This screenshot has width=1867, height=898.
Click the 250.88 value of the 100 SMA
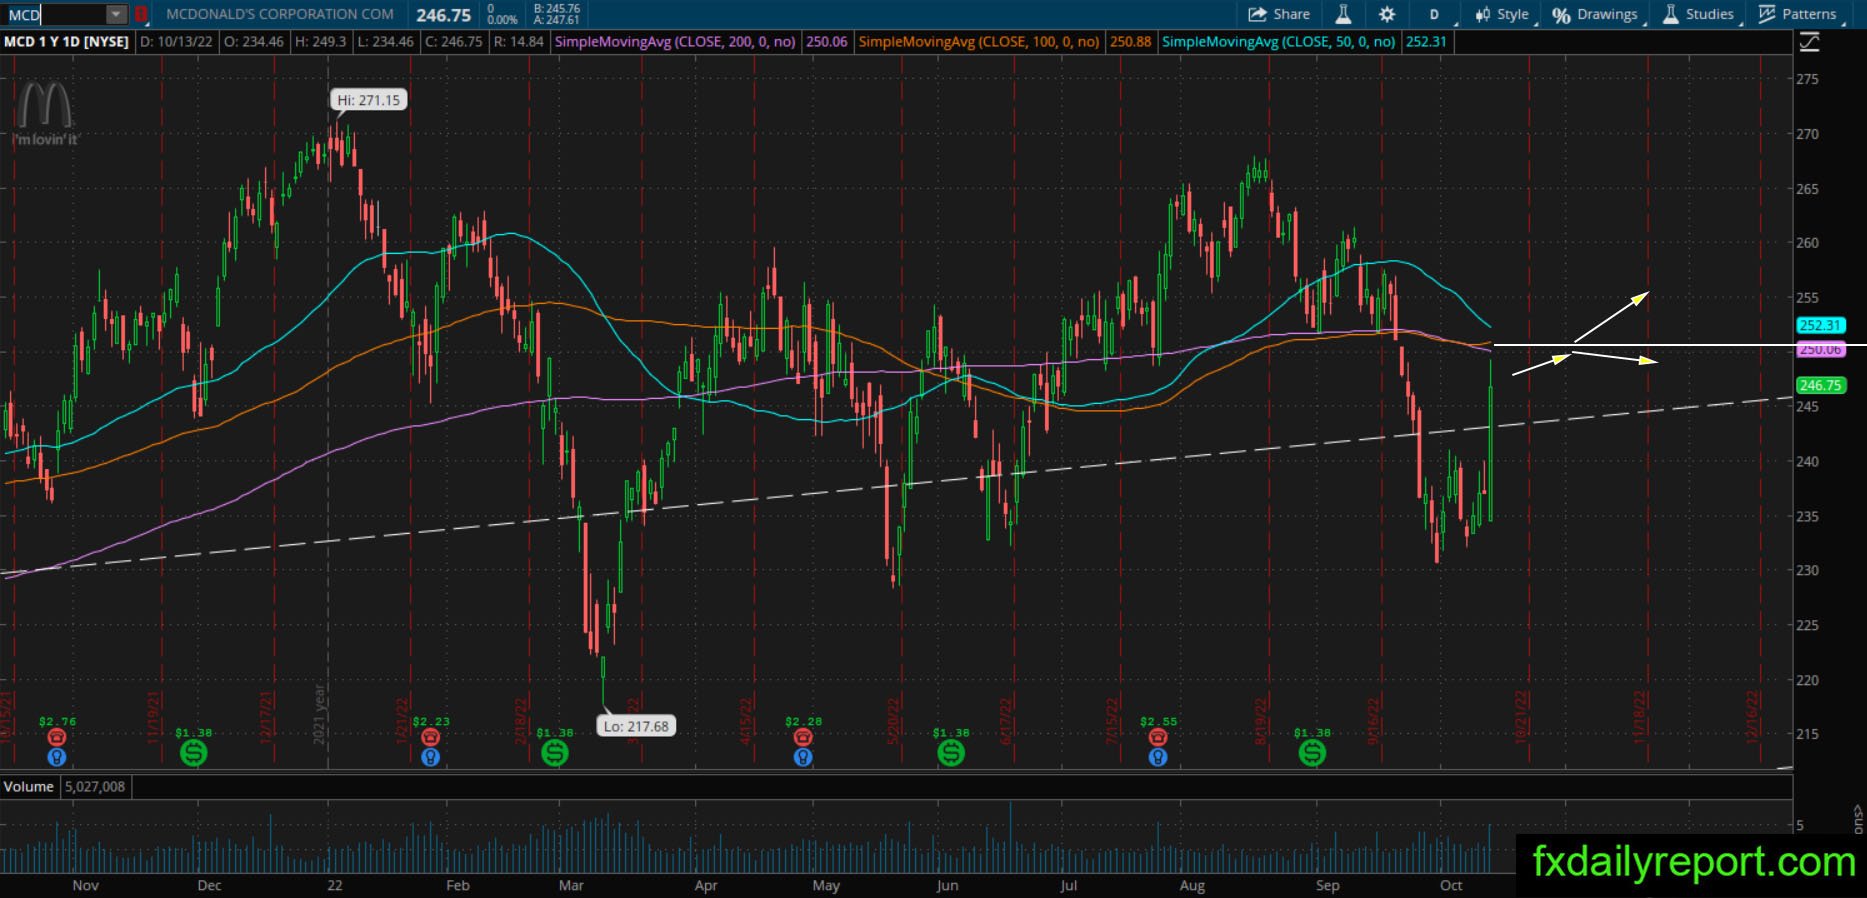[x=1130, y=42]
